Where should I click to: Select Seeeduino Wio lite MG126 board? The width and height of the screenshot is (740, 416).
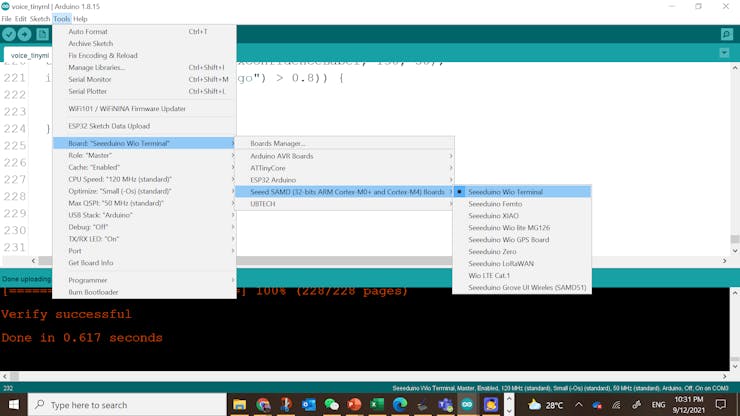[522, 228]
